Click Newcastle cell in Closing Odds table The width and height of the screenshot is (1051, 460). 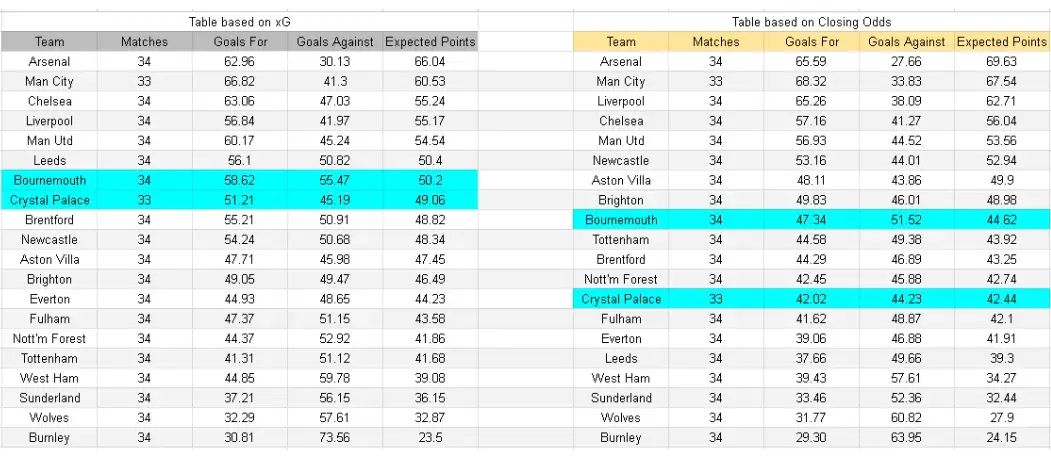tap(621, 161)
